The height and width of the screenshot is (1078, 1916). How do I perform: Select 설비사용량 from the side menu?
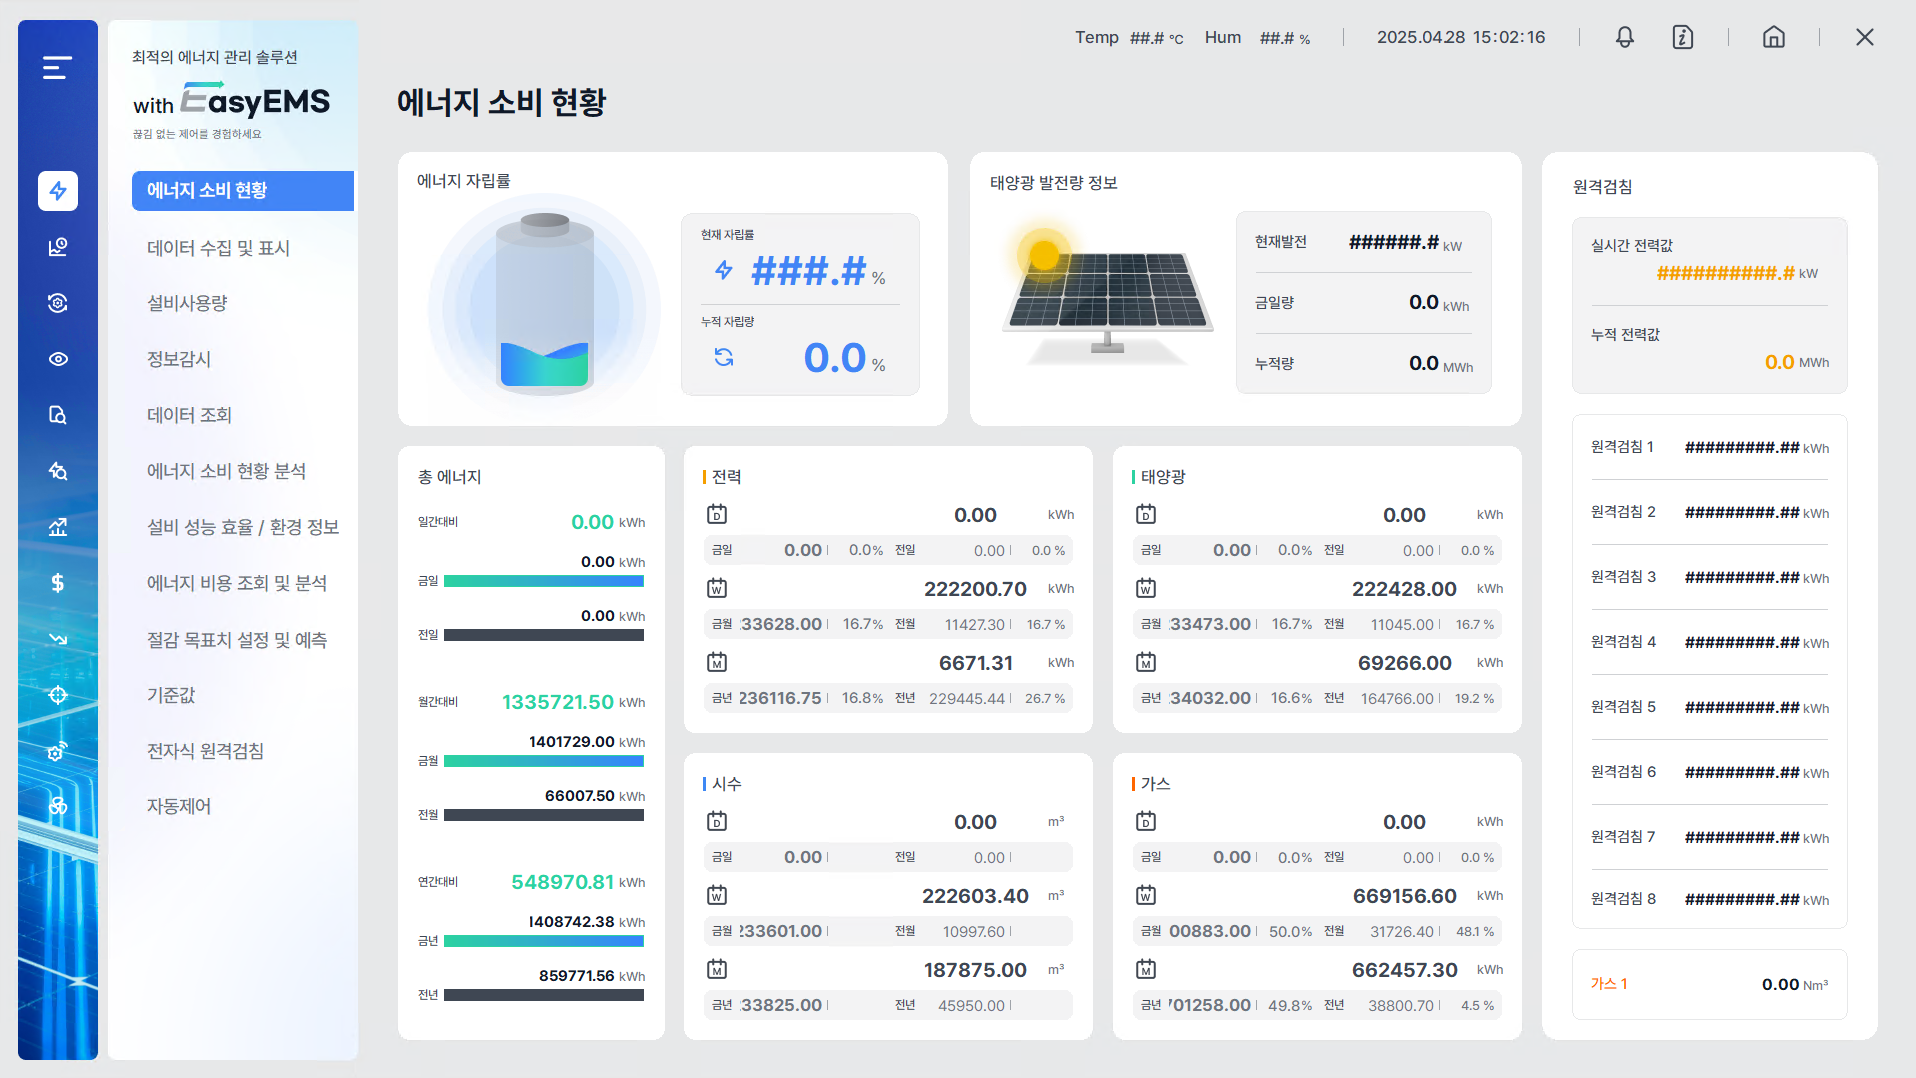(x=187, y=303)
